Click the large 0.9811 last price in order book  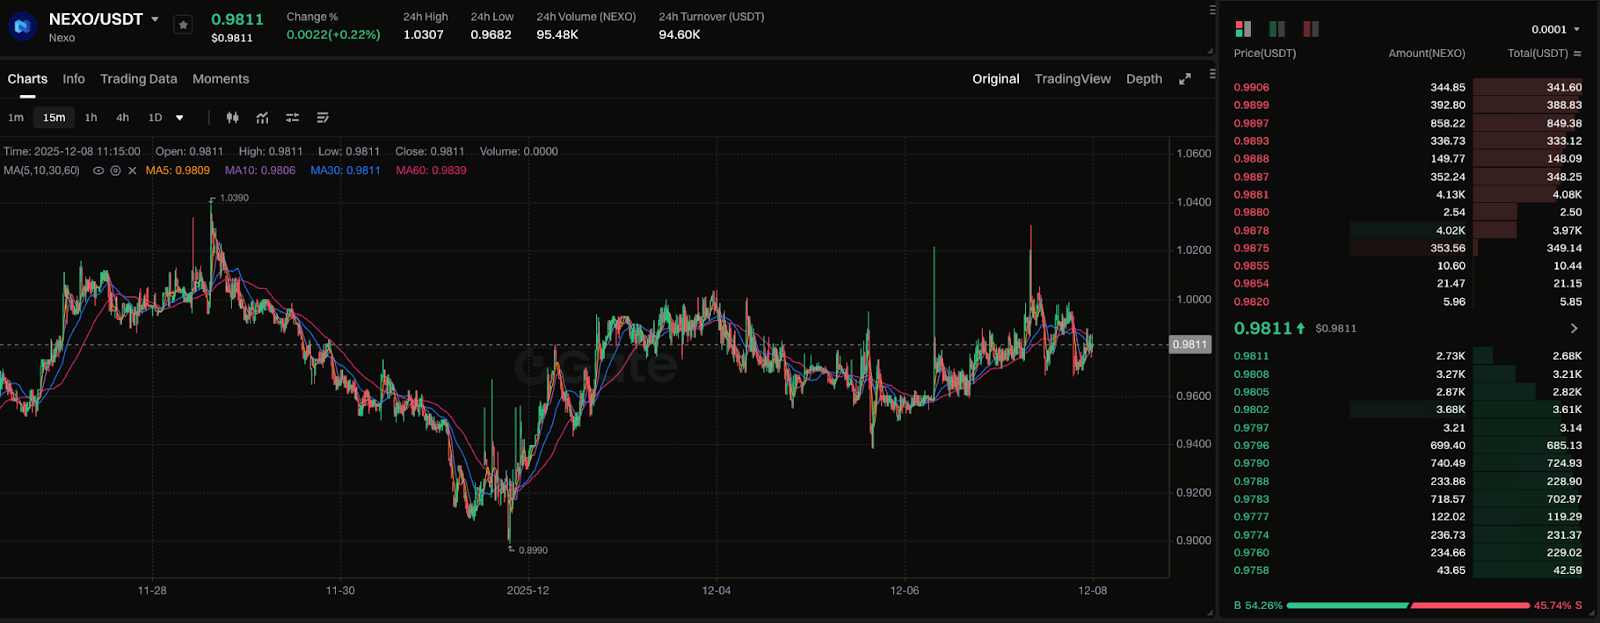[1263, 328]
